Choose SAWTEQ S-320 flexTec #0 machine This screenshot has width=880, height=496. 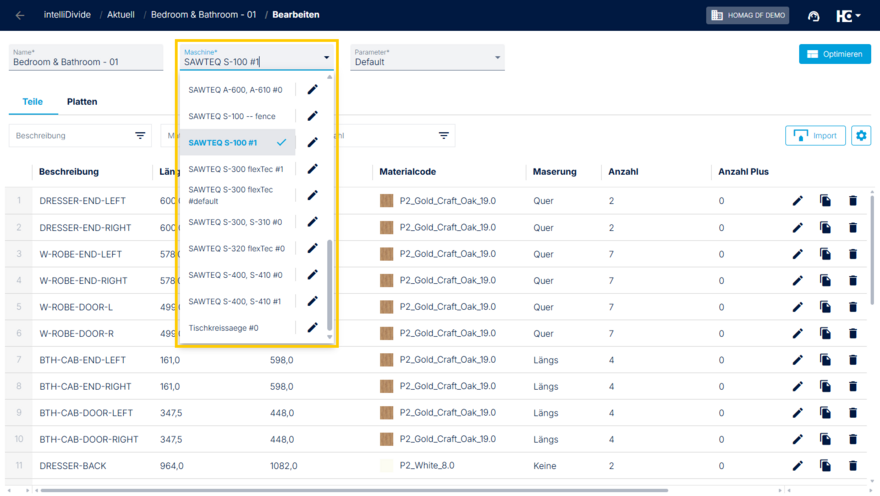pos(236,249)
